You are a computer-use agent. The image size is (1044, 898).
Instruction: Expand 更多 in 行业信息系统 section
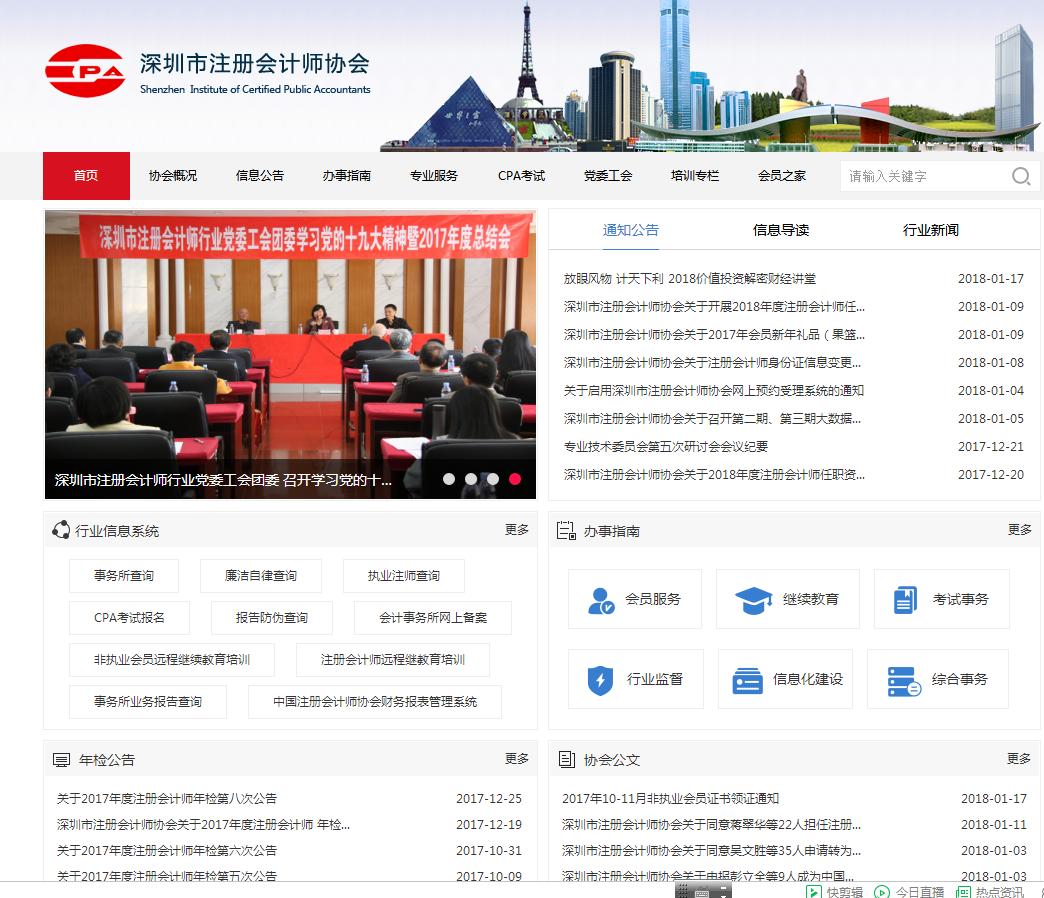[517, 530]
